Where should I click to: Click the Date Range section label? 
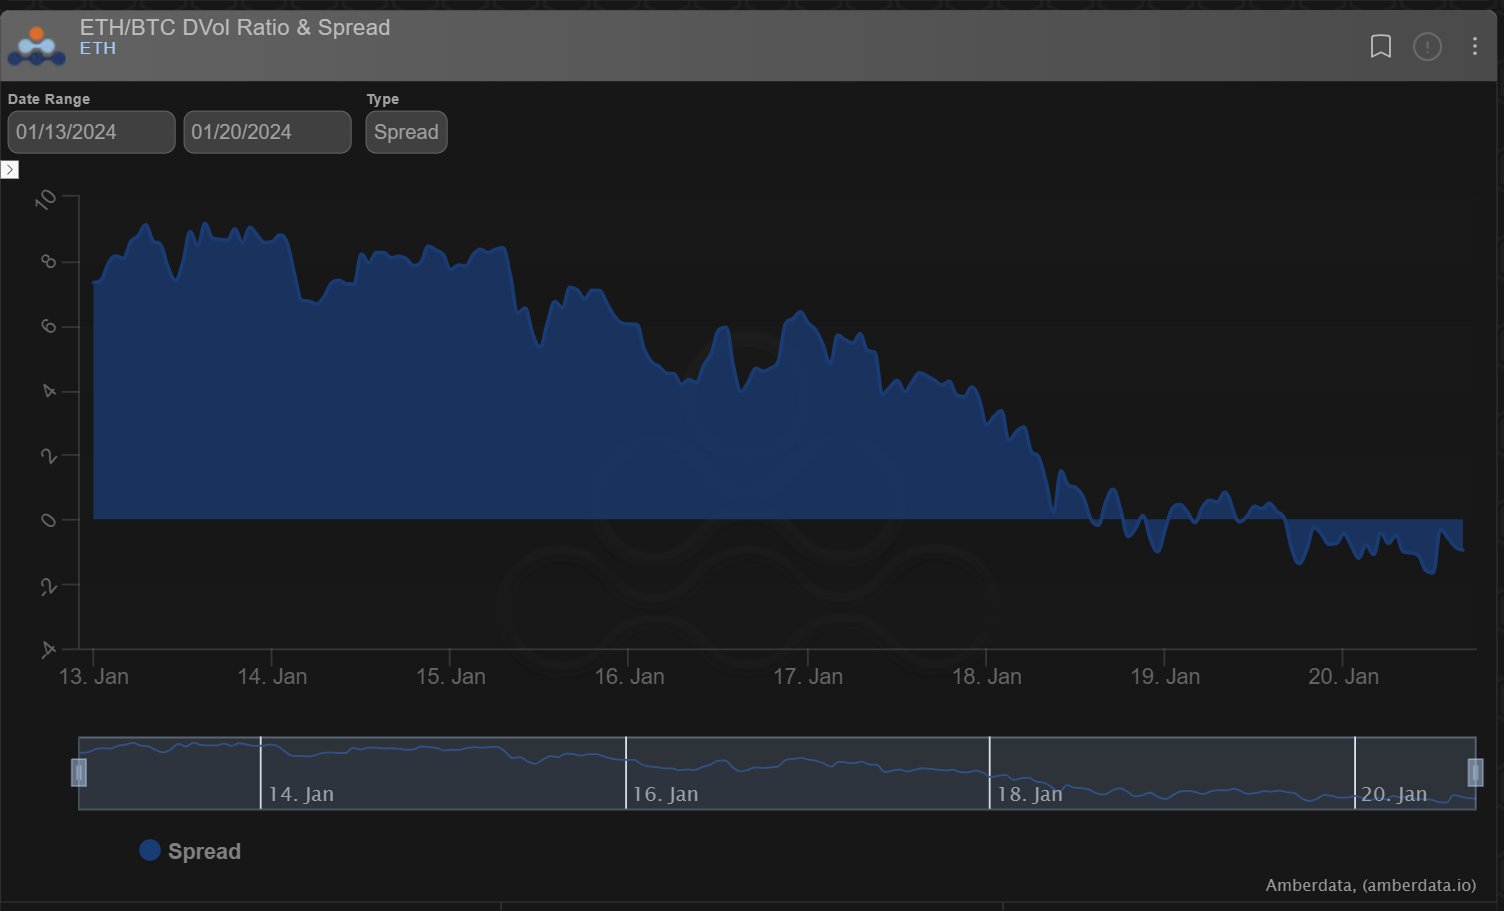[x=49, y=98]
